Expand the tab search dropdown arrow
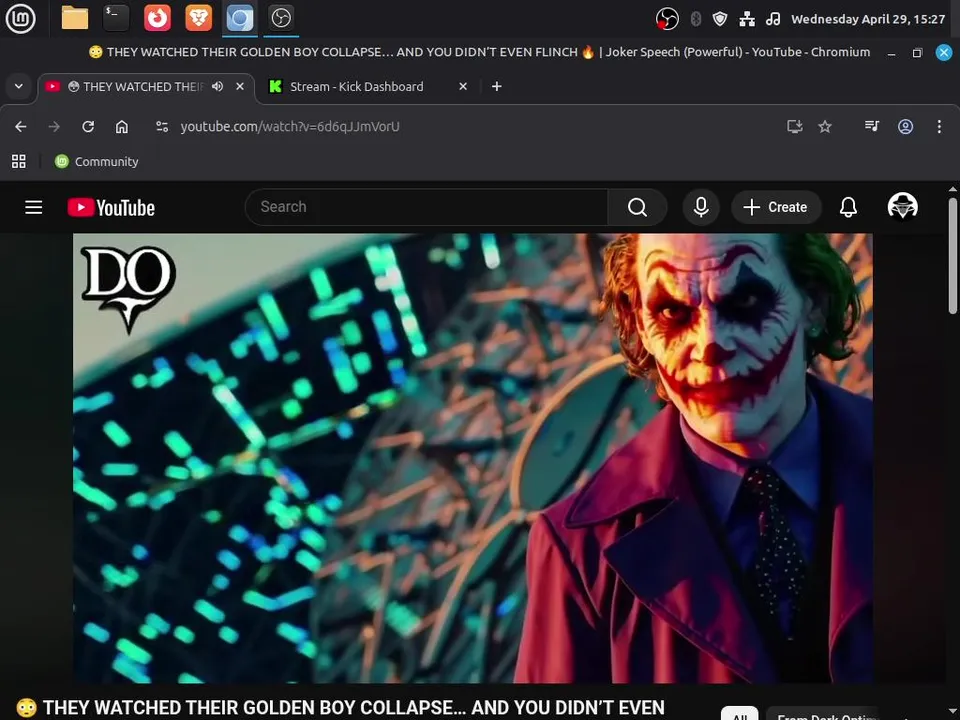Screen dimensions: 960x720 [19, 86]
